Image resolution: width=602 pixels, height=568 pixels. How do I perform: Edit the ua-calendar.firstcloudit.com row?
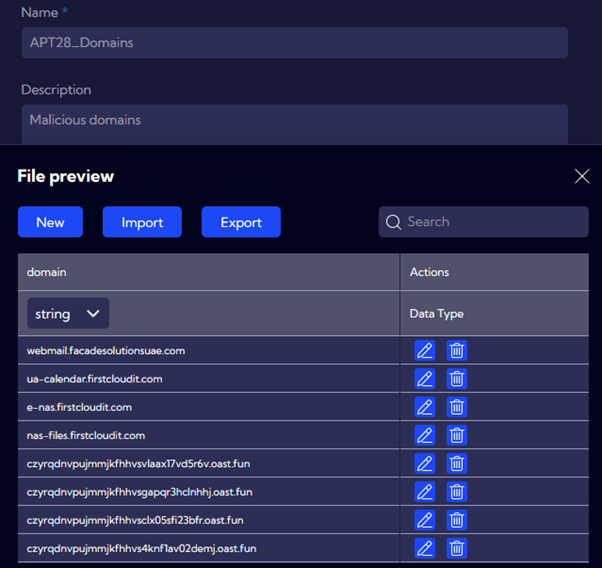click(424, 379)
